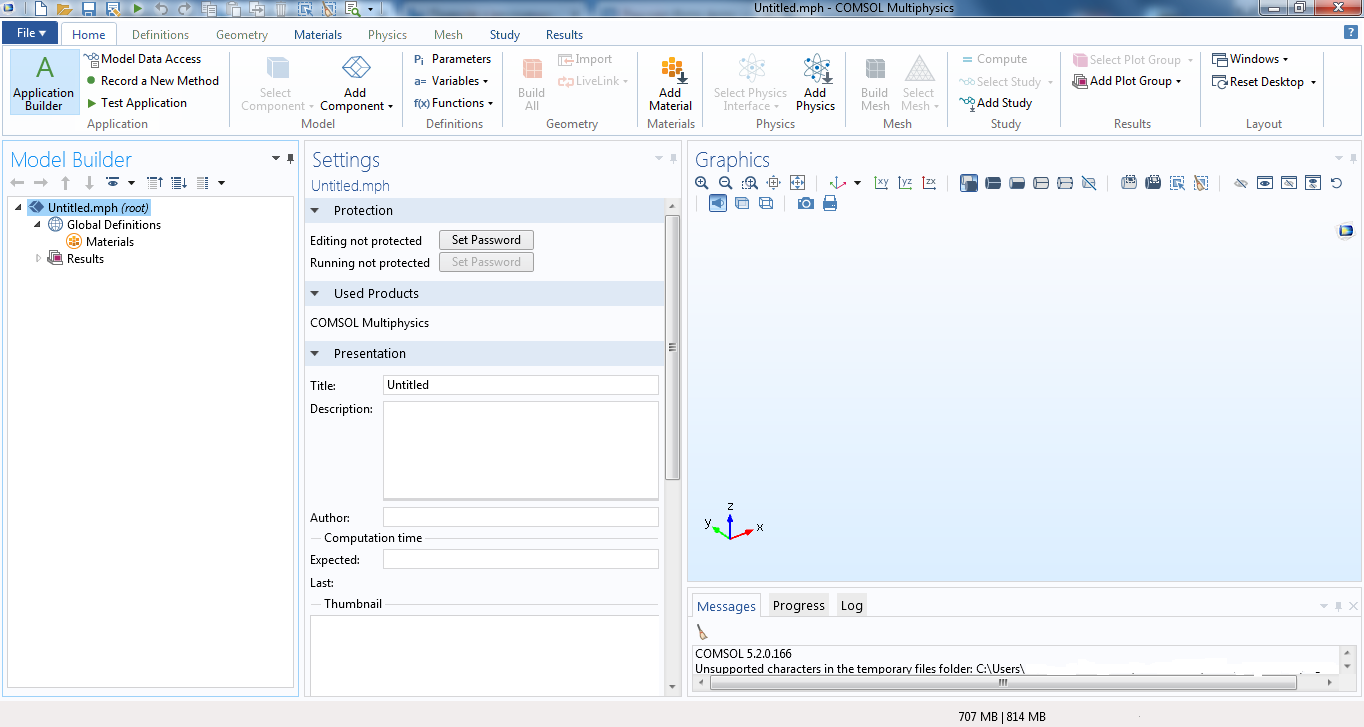The image size is (1364, 727).
Task: Click the Add Material icon
Action: [x=670, y=70]
